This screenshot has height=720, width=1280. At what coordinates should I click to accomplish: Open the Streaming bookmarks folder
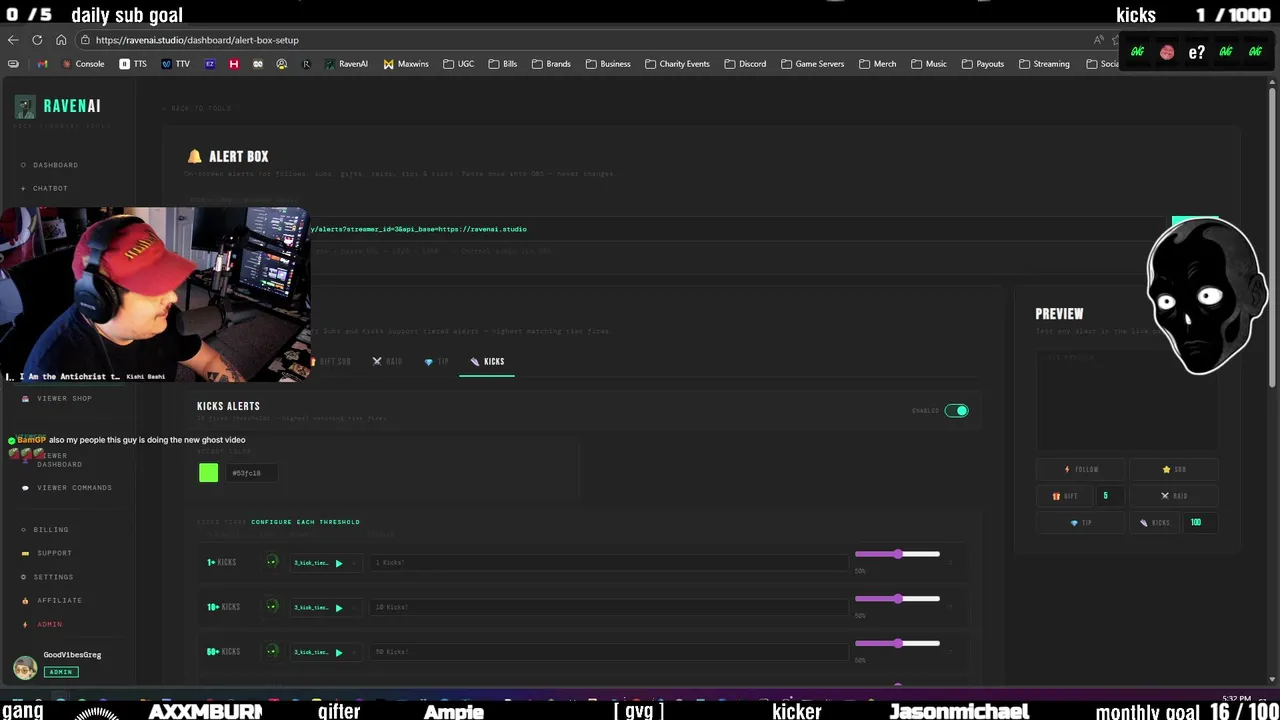(1044, 64)
